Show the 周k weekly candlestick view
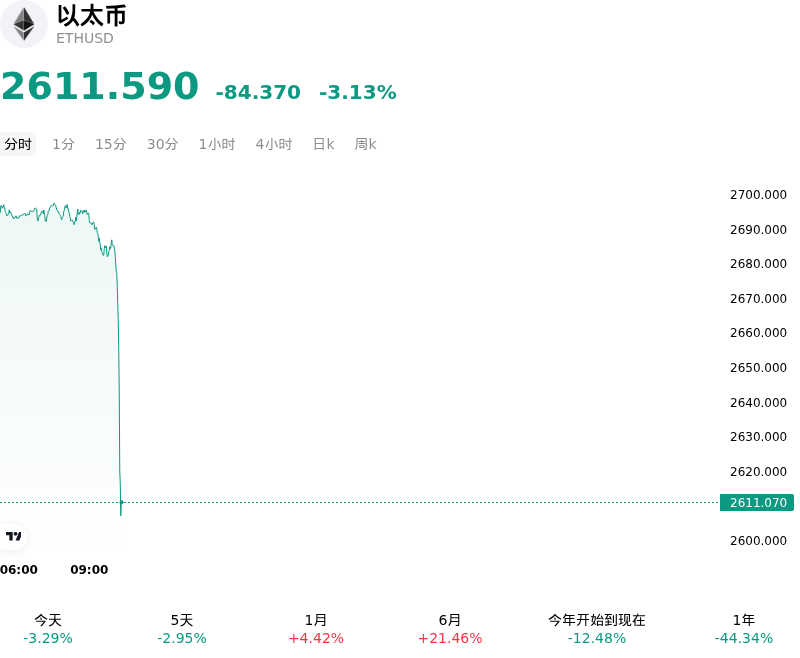 pyautogui.click(x=365, y=144)
